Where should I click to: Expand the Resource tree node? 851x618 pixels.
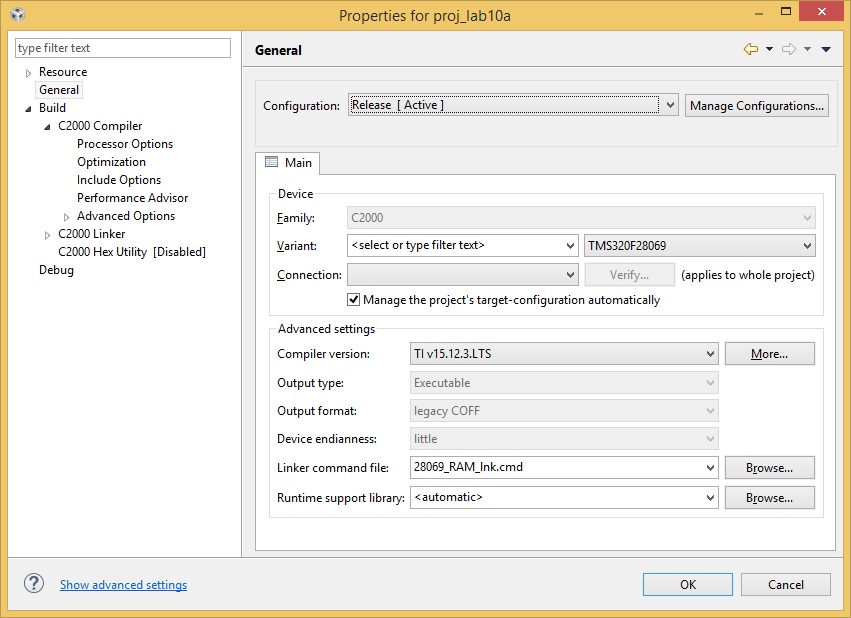[x=27, y=71]
